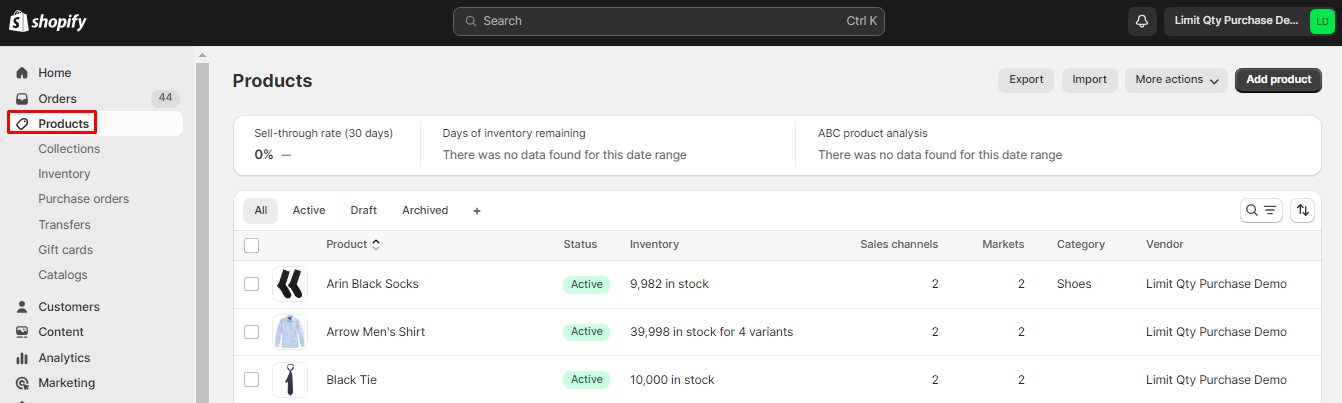Open search and filter for products
This screenshot has width=1342, height=403.
pos(1260,210)
